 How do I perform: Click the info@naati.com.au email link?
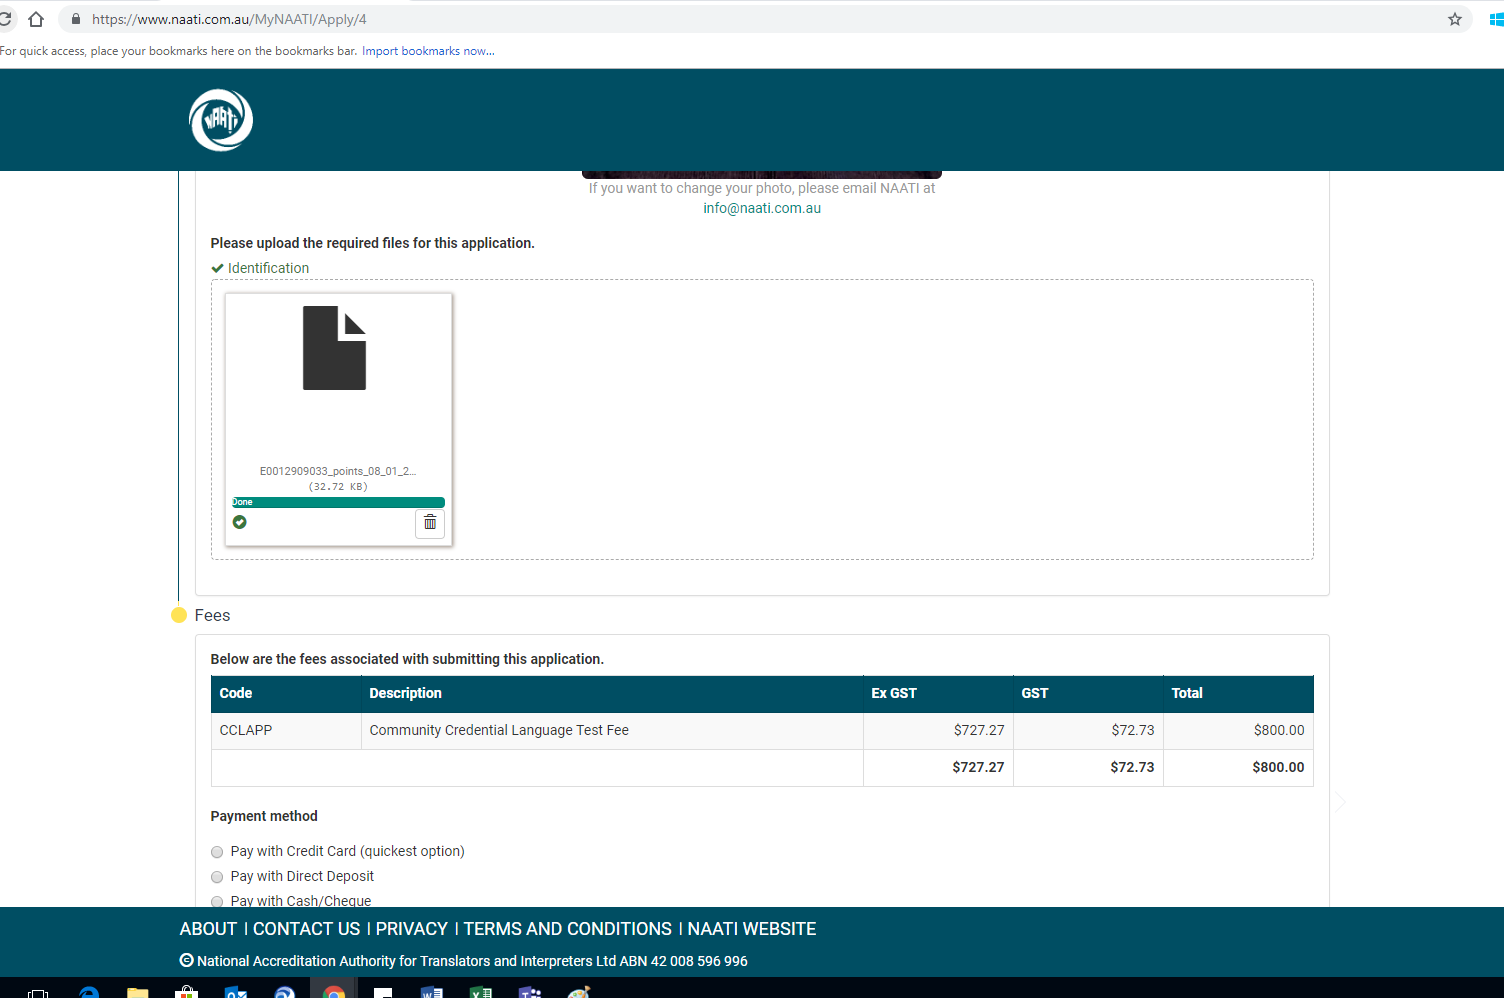[x=761, y=208]
